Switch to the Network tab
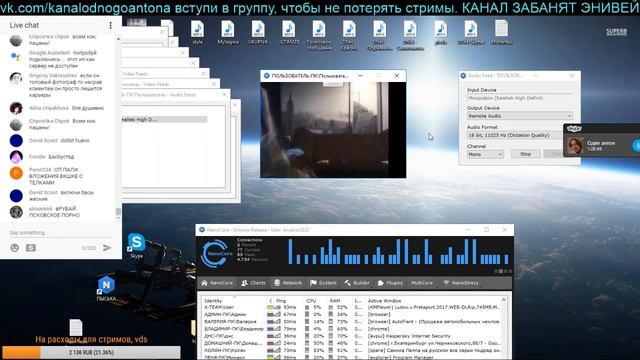The image size is (640, 360). [x=288, y=283]
